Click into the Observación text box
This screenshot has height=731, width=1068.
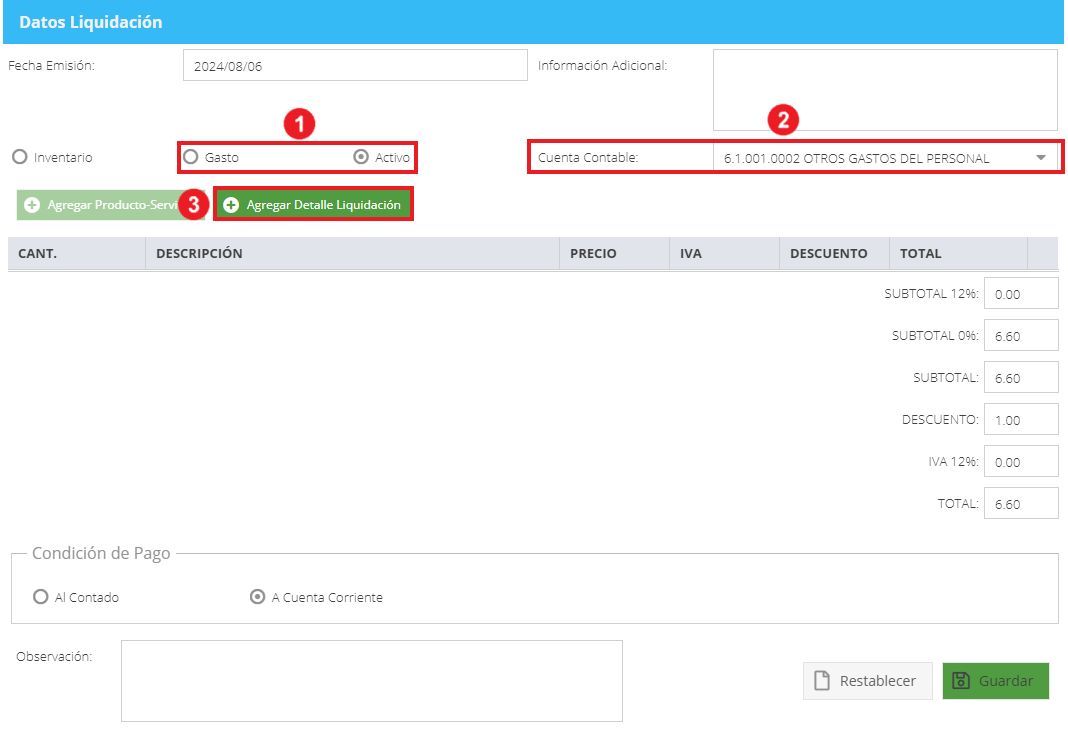pyautogui.click(x=372, y=681)
